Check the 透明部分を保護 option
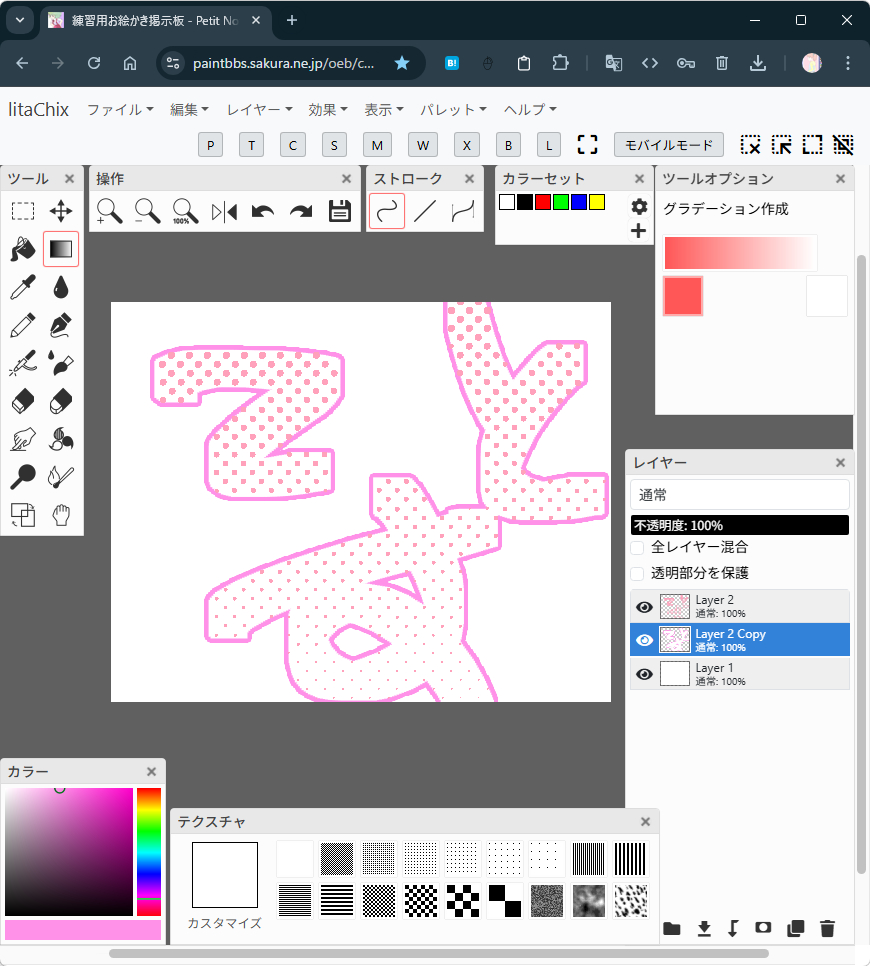870x966 pixels. (x=637, y=573)
